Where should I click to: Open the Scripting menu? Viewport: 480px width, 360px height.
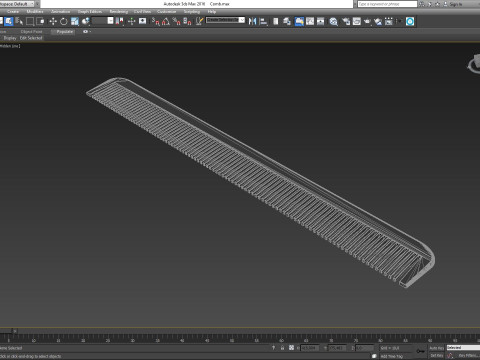pyautogui.click(x=192, y=12)
